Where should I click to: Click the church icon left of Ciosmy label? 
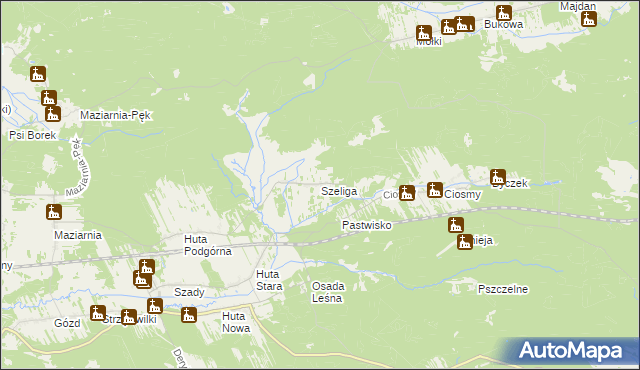[435, 190]
